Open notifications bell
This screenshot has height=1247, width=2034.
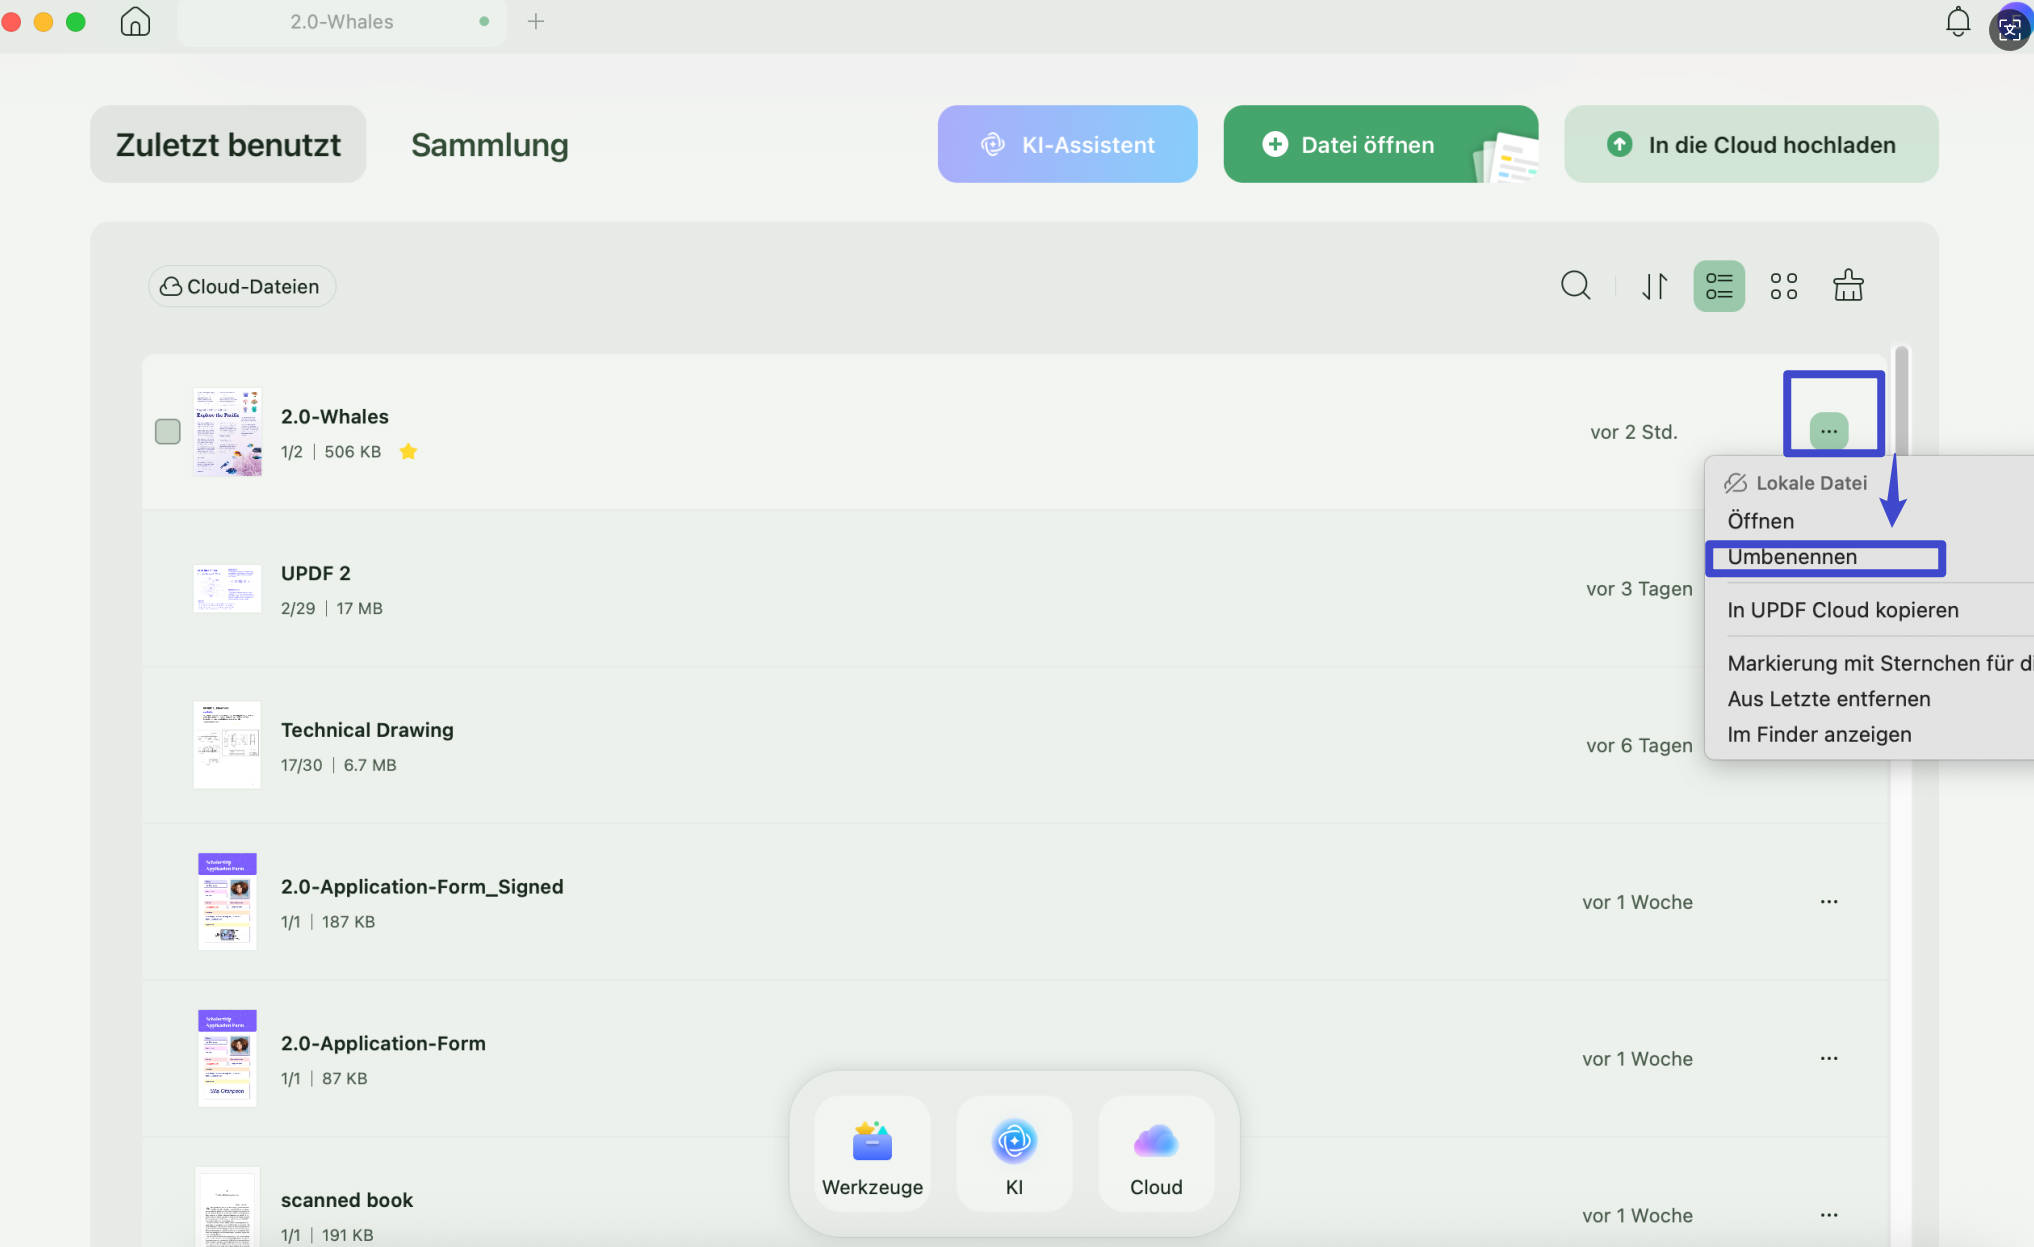[1958, 22]
